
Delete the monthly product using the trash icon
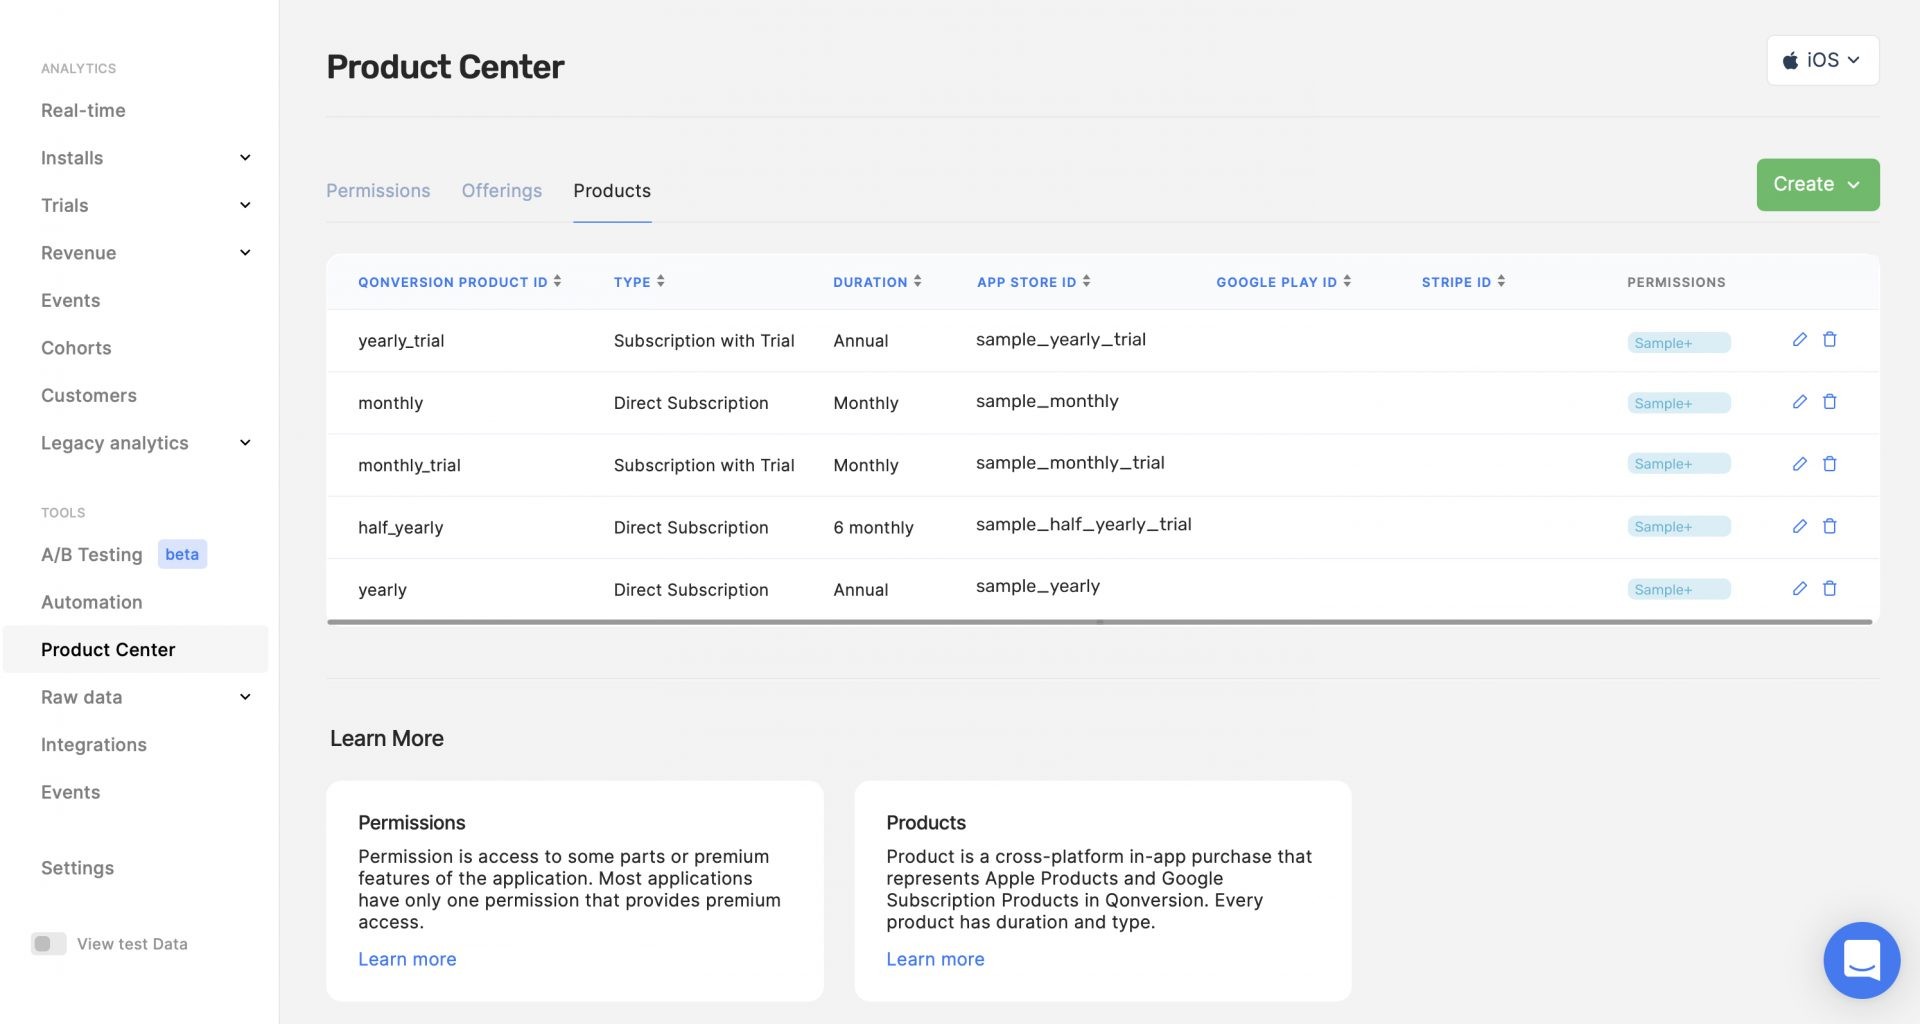[x=1831, y=402]
